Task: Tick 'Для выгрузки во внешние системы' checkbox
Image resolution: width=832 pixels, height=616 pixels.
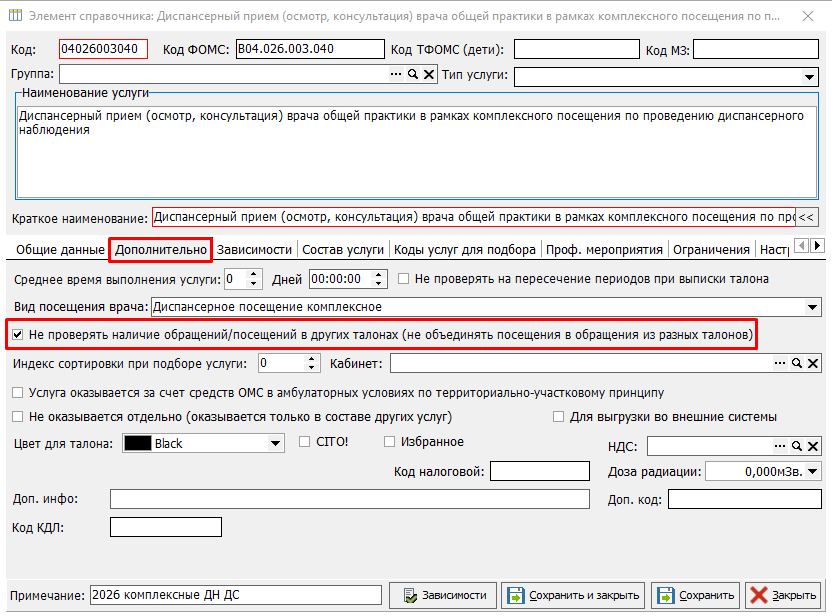Action: (x=558, y=417)
